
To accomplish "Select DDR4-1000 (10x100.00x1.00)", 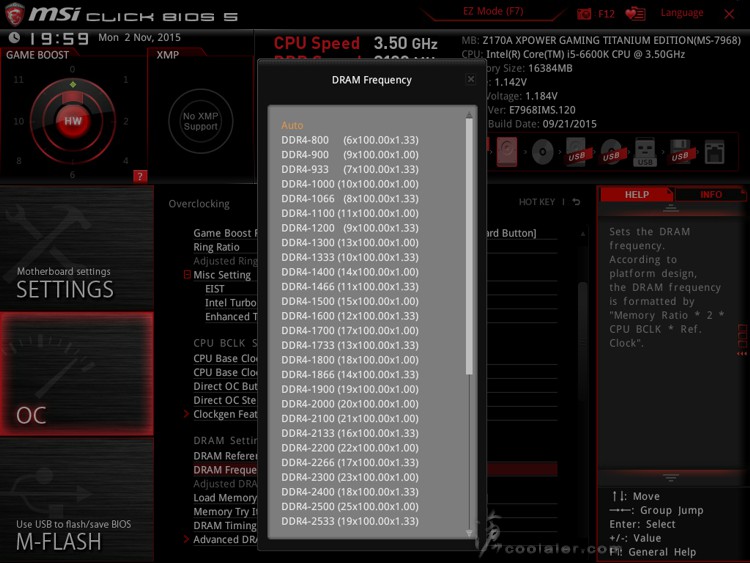I will [350, 184].
